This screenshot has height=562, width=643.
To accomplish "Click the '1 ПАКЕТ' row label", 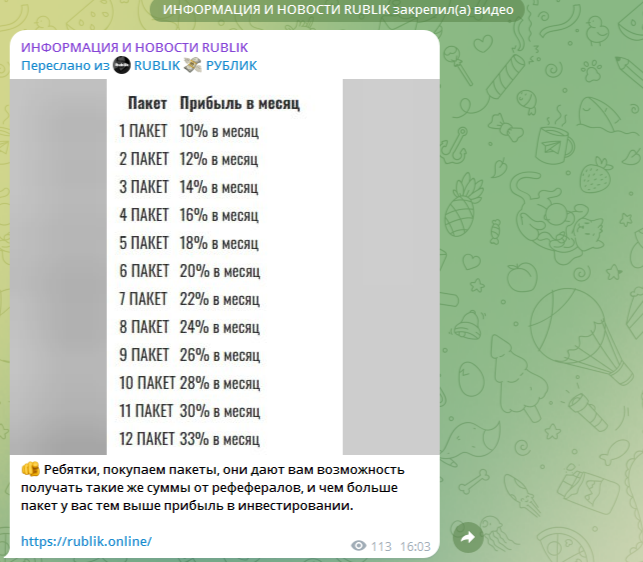I will click(143, 131).
